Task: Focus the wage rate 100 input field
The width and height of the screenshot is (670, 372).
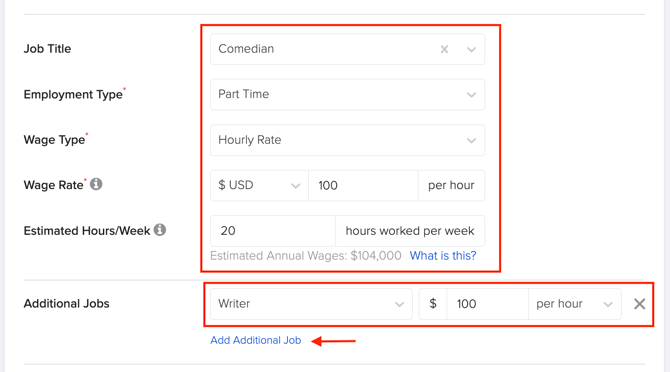Action: click(363, 185)
